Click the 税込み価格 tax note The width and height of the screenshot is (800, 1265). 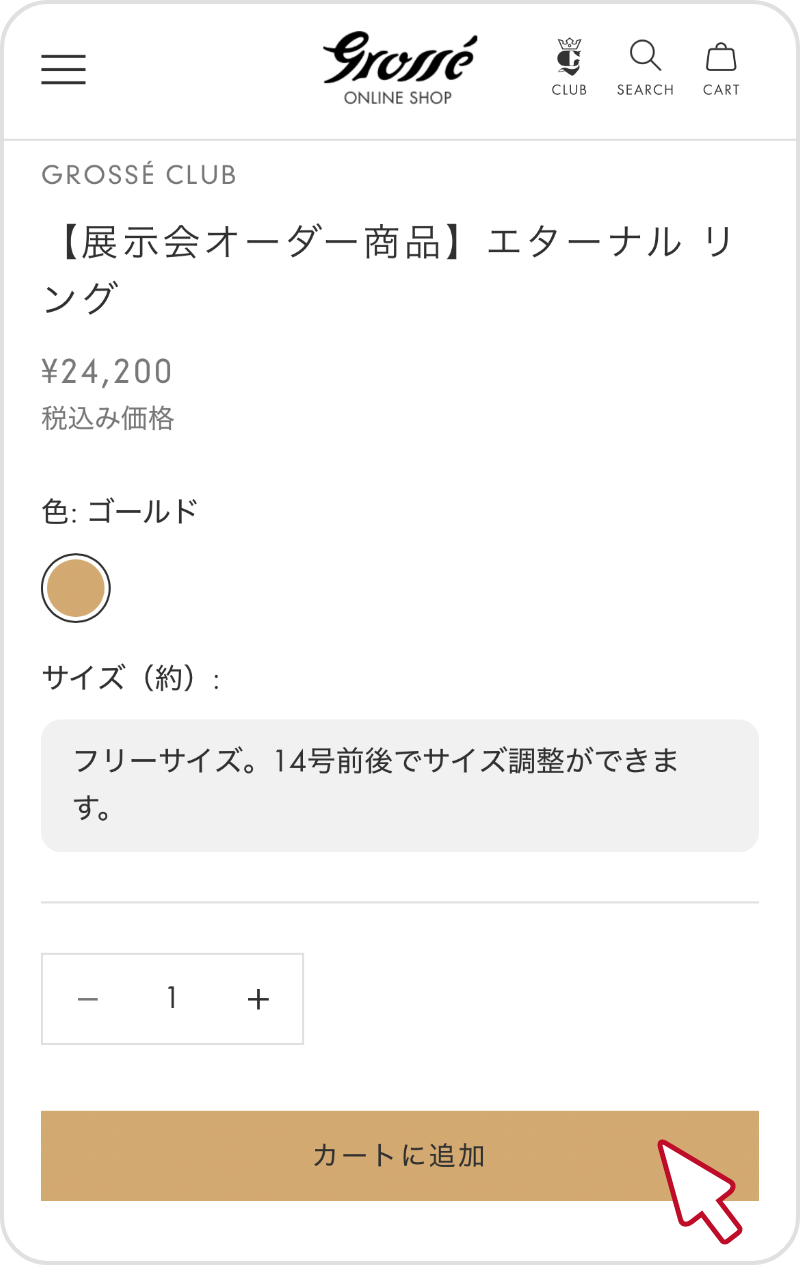[108, 418]
